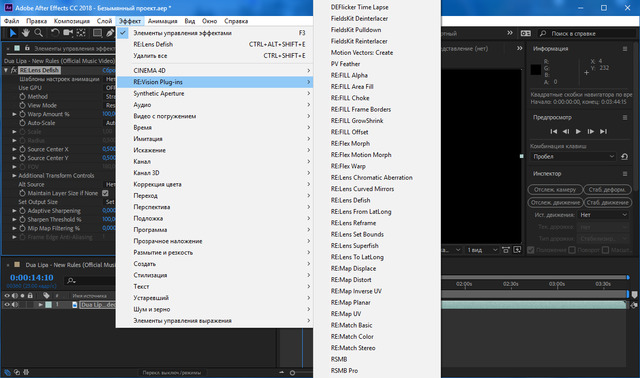Image resolution: width=640 pixels, height=378 pixels.
Task: Open the Окно menu
Action: pos(209,21)
